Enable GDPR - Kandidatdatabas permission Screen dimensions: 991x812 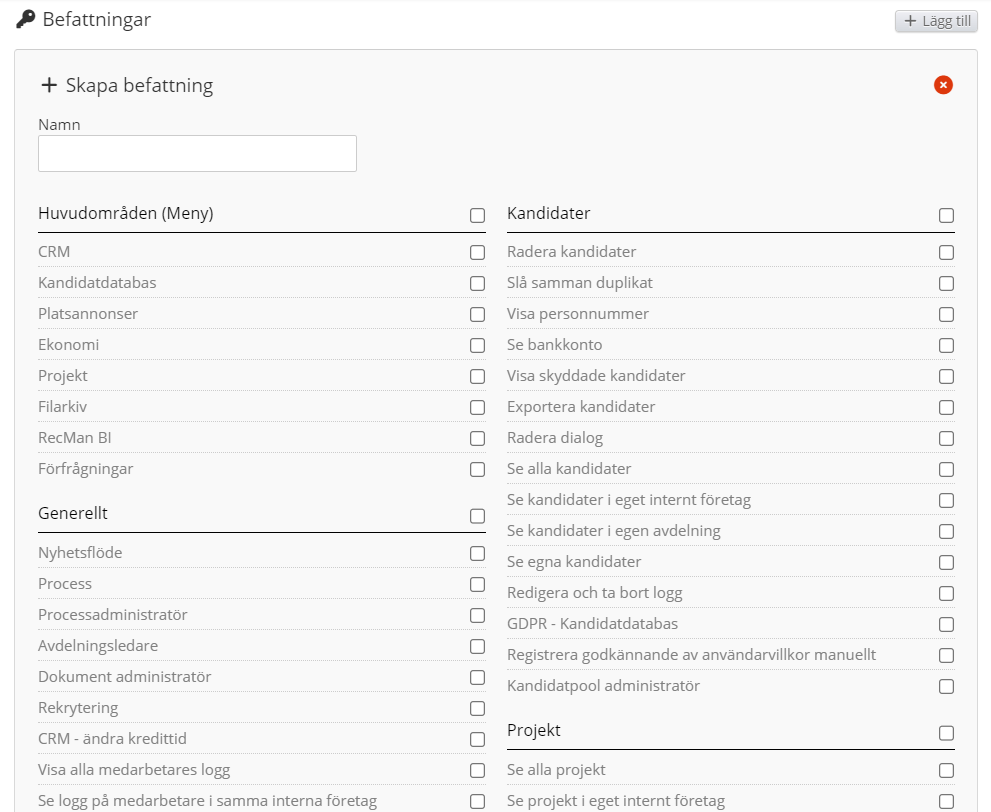pyautogui.click(x=946, y=625)
